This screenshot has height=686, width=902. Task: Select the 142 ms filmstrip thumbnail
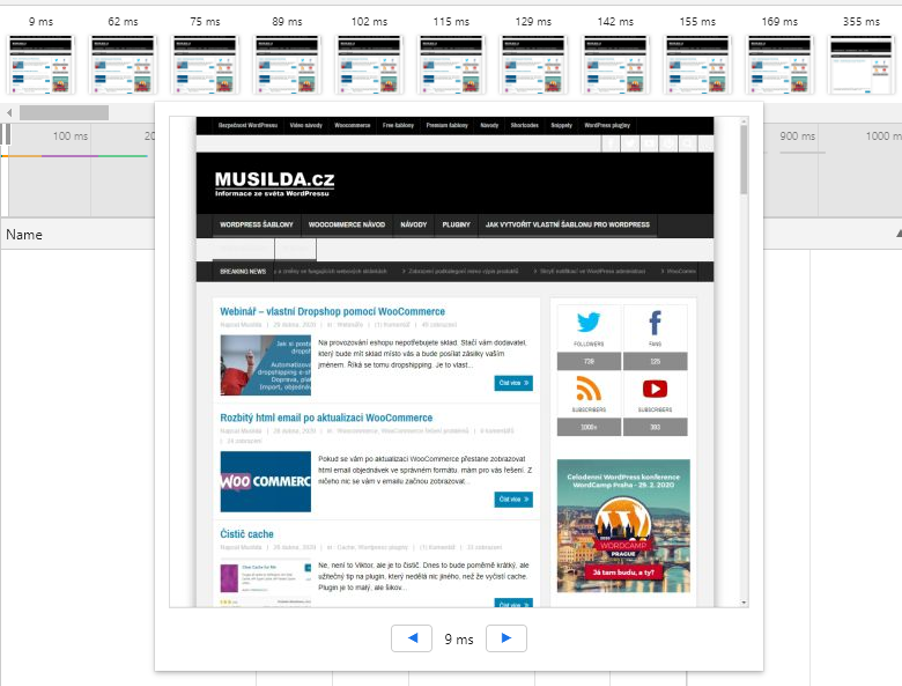pyautogui.click(x=616, y=64)
